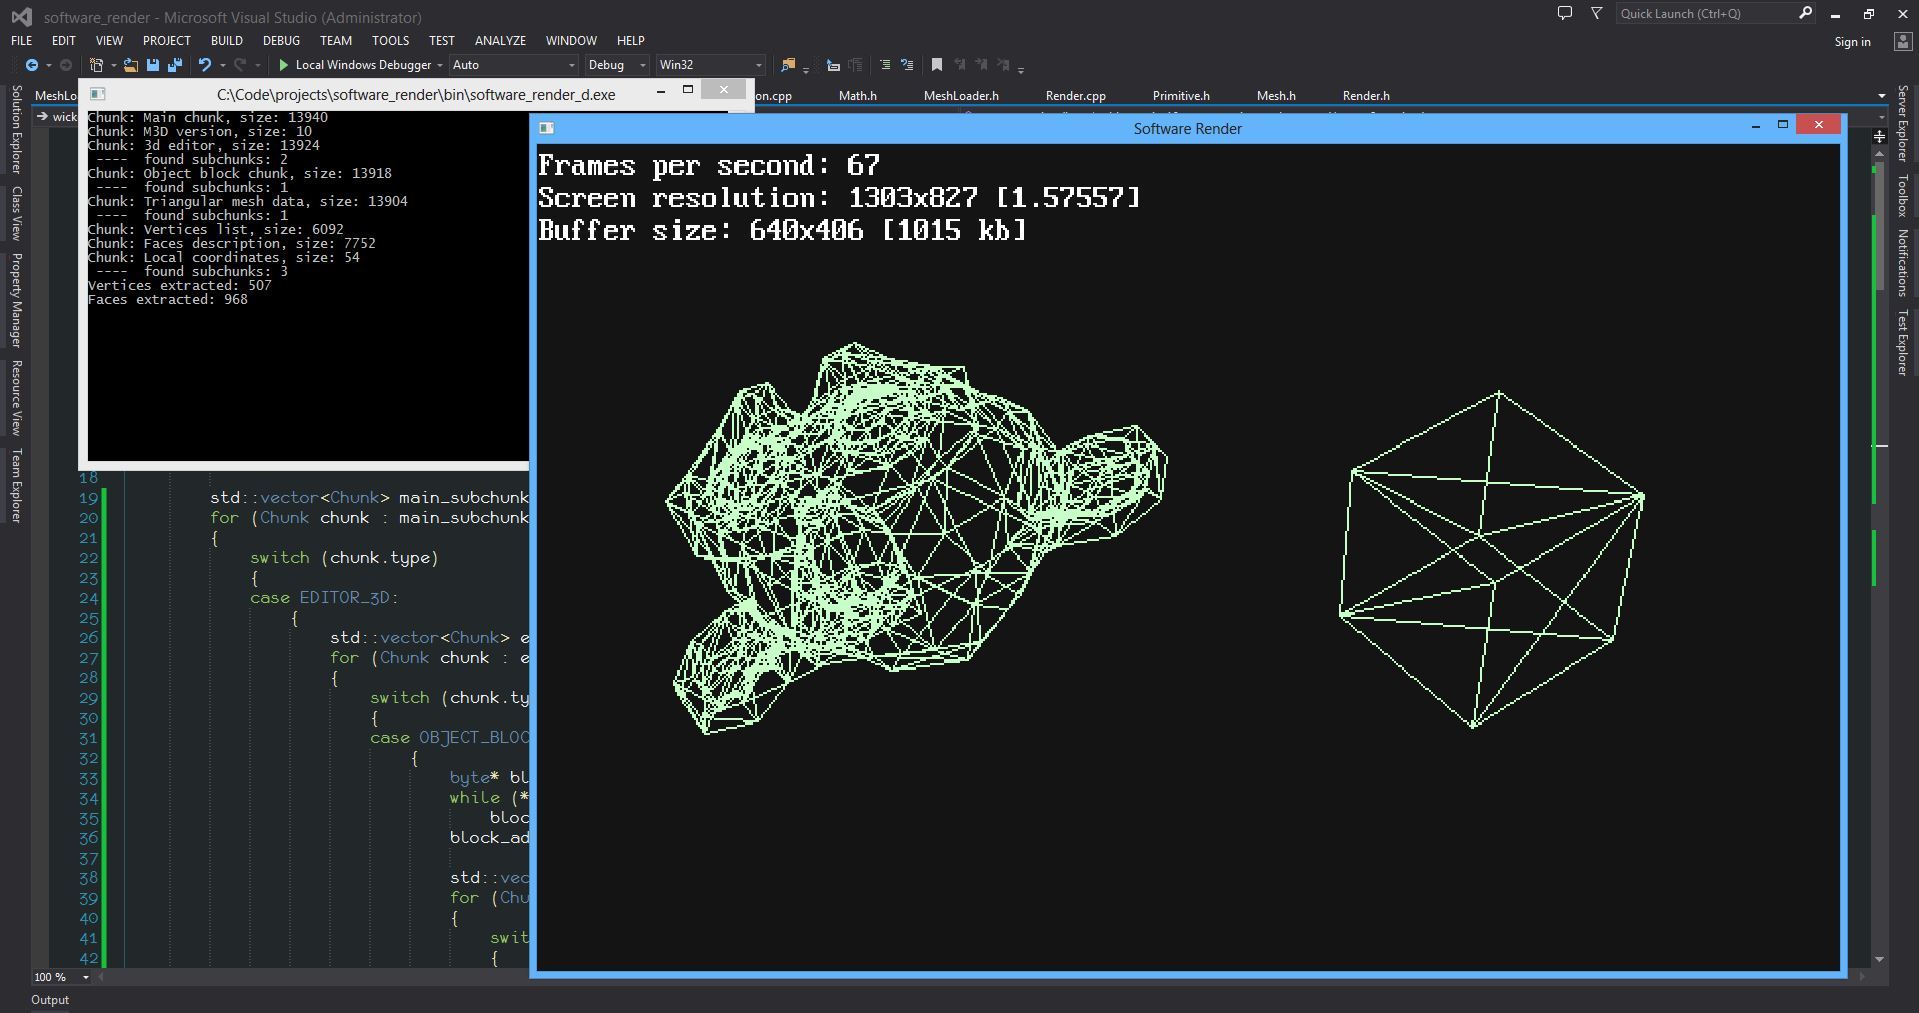Screen dimensions: 1919x1013
Task: Open the Property Manager side tab
Action: click(x=16, y=300)
